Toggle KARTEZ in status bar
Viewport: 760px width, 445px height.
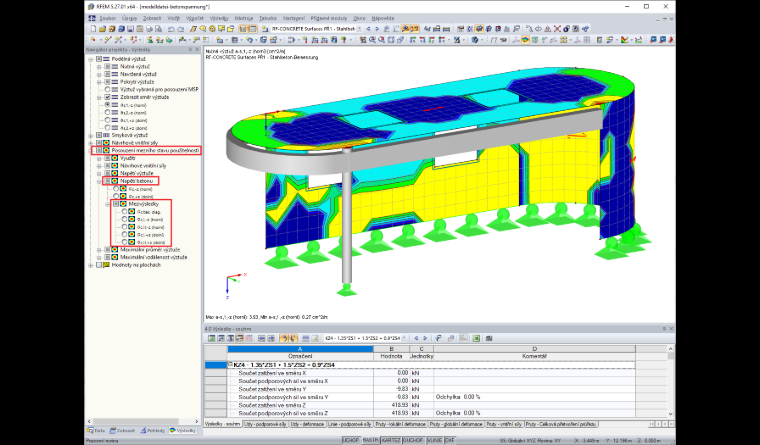391,440
